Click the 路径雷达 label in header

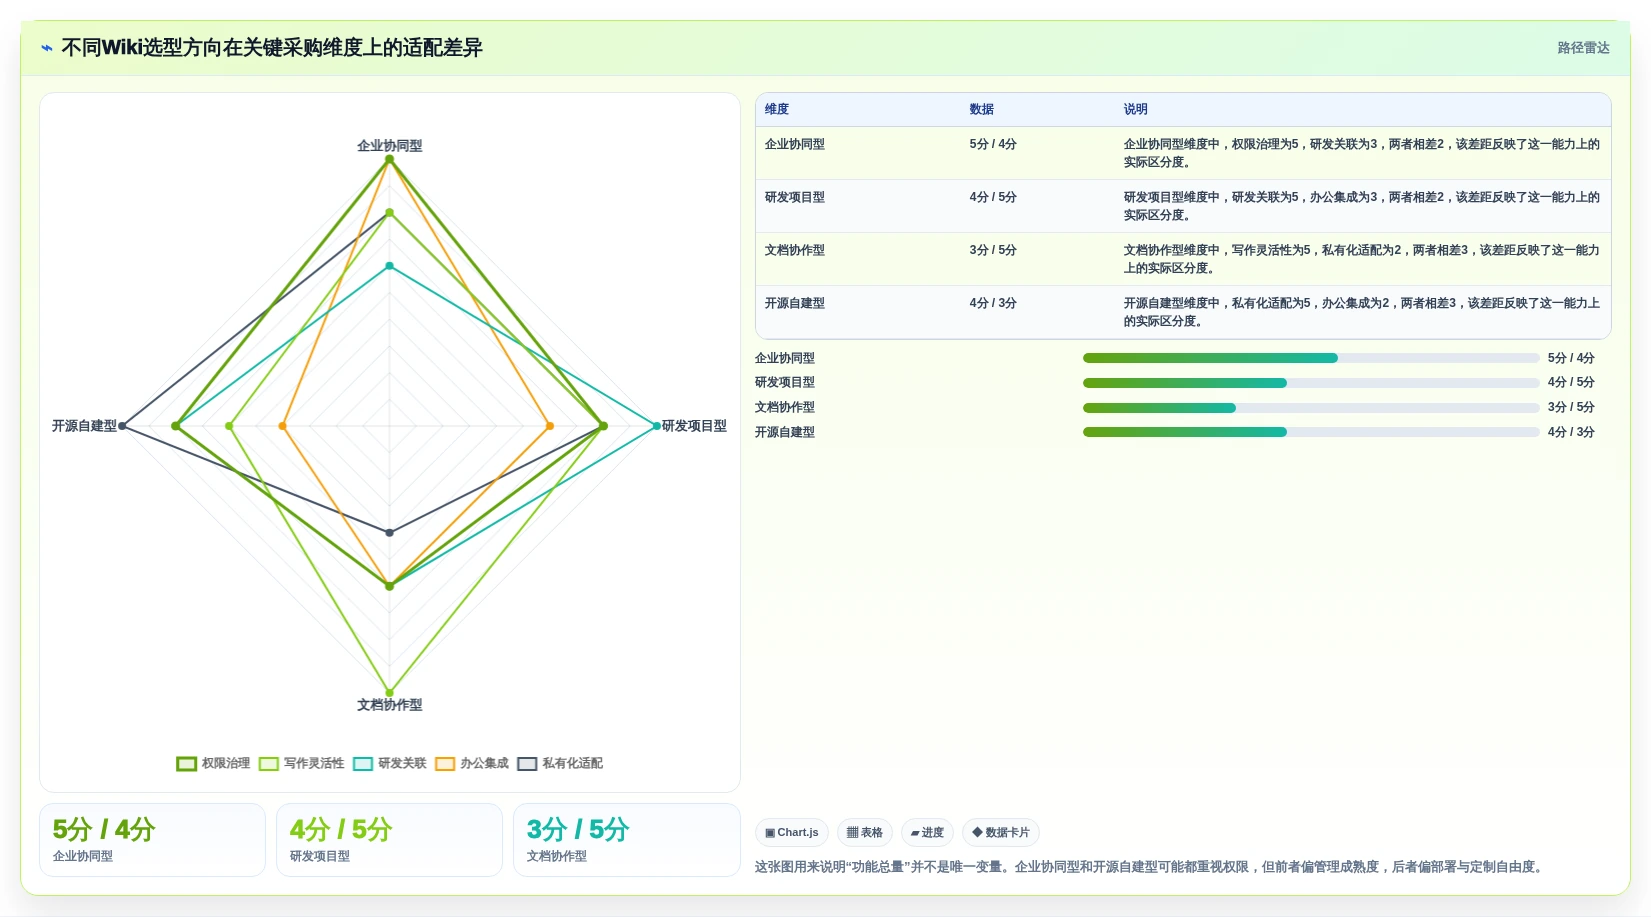[x=1583, y=48]
